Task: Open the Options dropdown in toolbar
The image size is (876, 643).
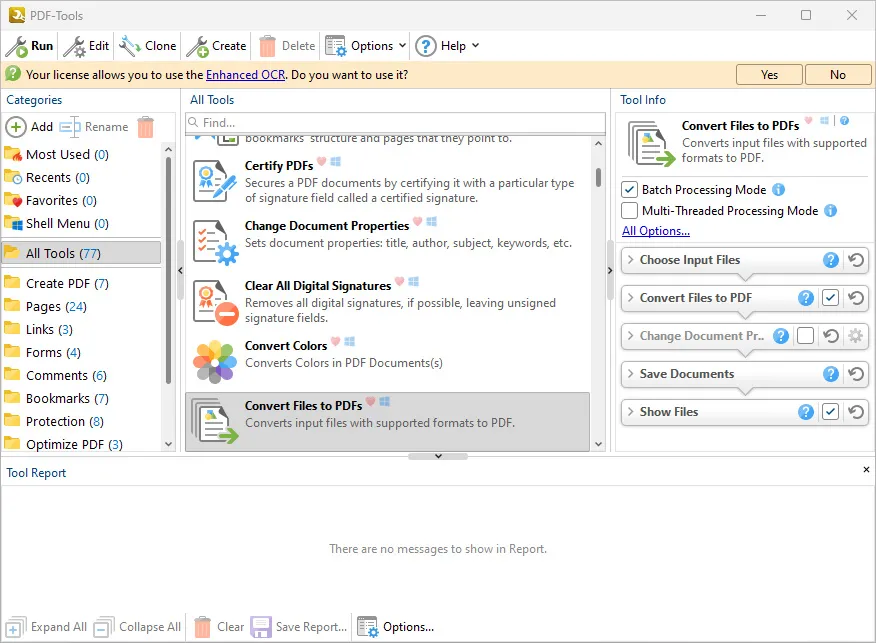Action: (365, 46)
